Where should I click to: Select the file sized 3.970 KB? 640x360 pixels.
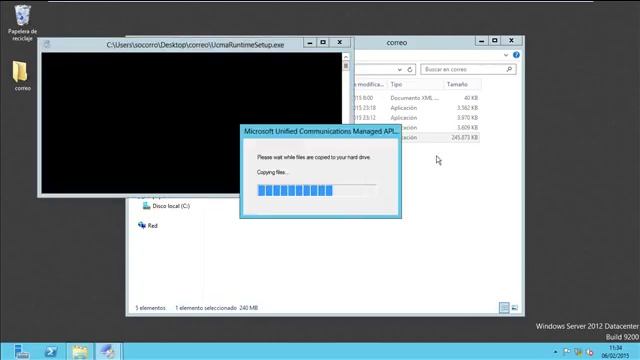click(x=416, y=118)
